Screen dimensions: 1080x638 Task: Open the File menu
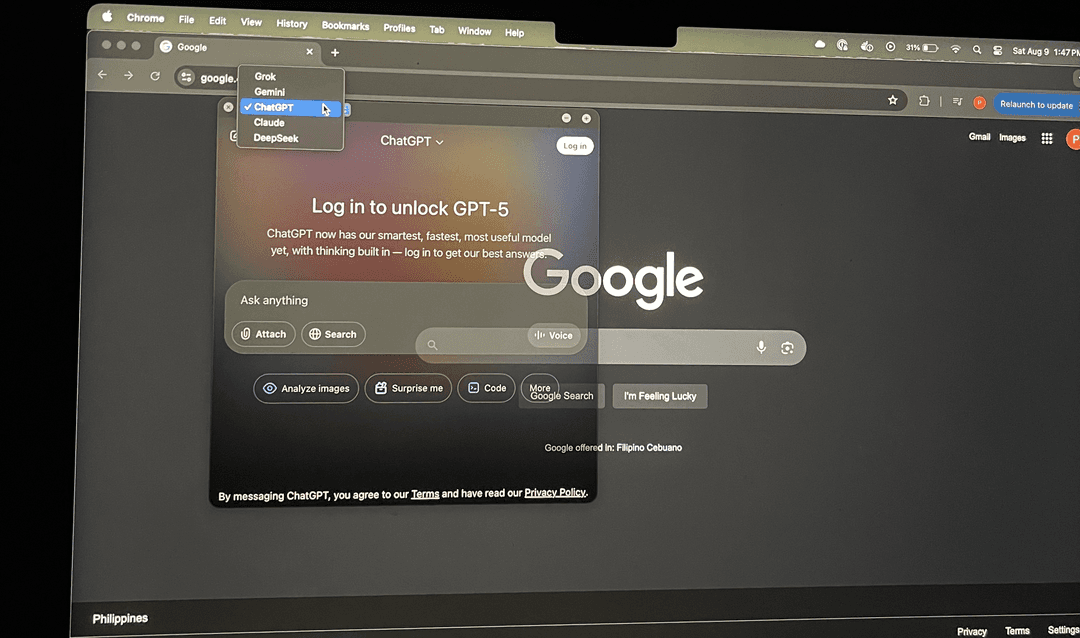(186, 19)
